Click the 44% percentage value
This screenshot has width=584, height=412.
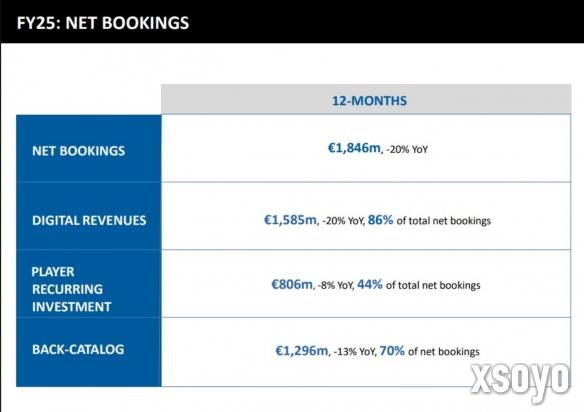(x=370, y=284)
